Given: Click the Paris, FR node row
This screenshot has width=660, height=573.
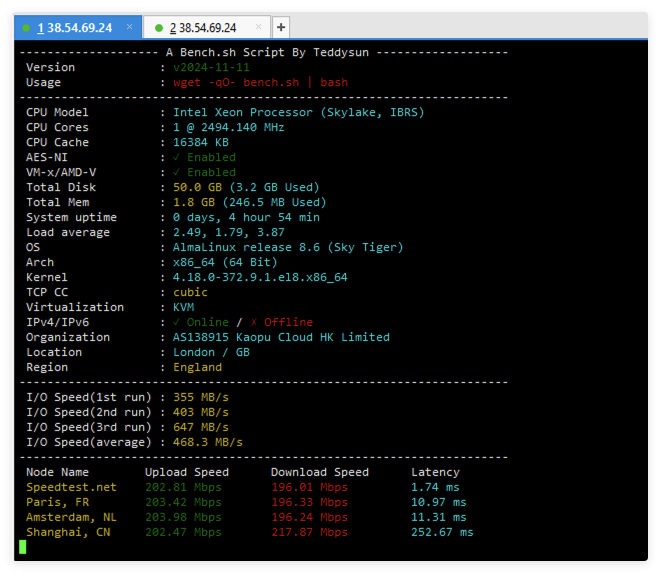Looking at the screenshot, I should 58,502.
